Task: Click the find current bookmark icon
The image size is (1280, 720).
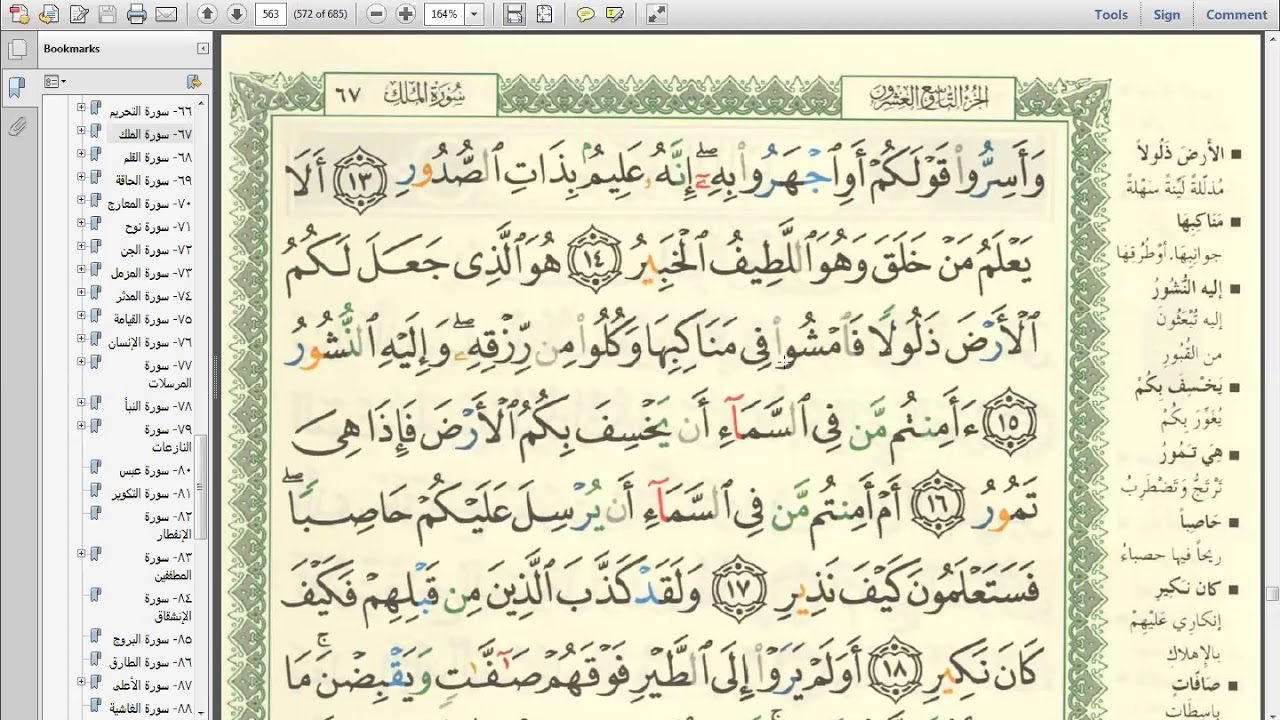Action: coord(194,81)
